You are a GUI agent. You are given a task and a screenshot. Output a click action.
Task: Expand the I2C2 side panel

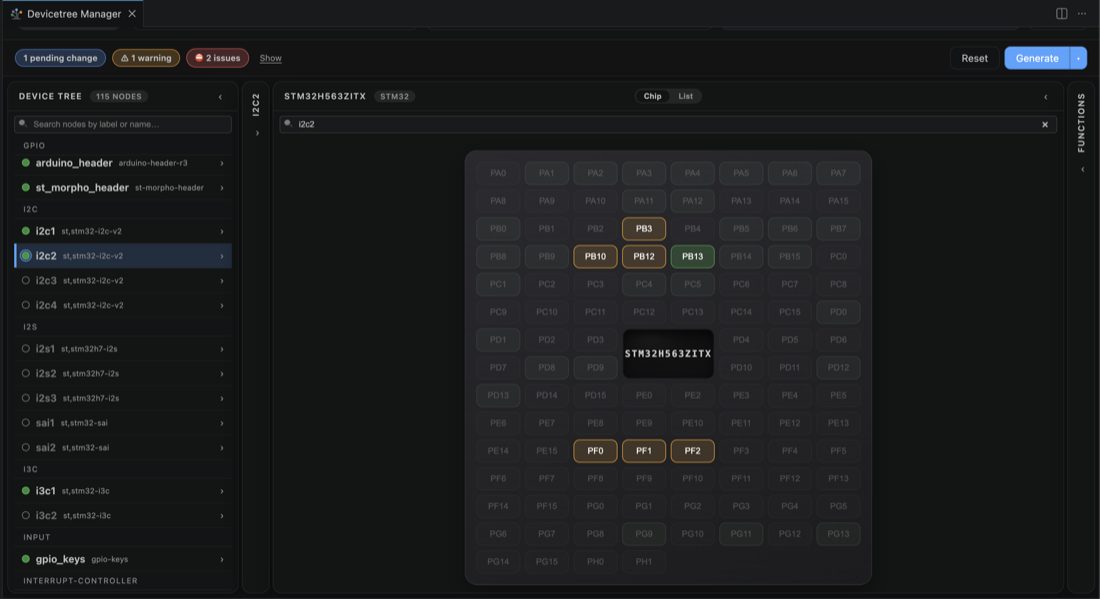pyautogui.click(x=257, y=133)
